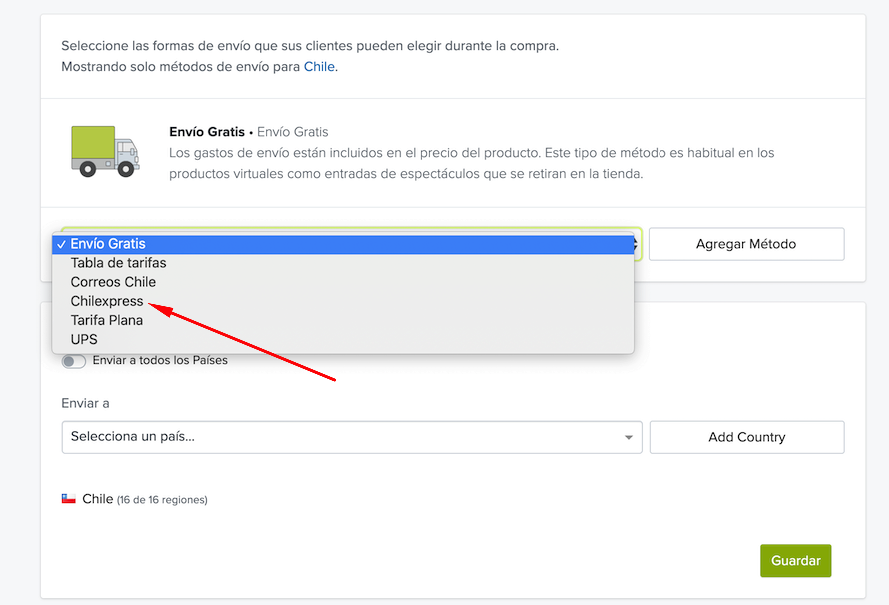
Task: Choose Tabla de tarifas from the list
Action: [x=118, y=263]
